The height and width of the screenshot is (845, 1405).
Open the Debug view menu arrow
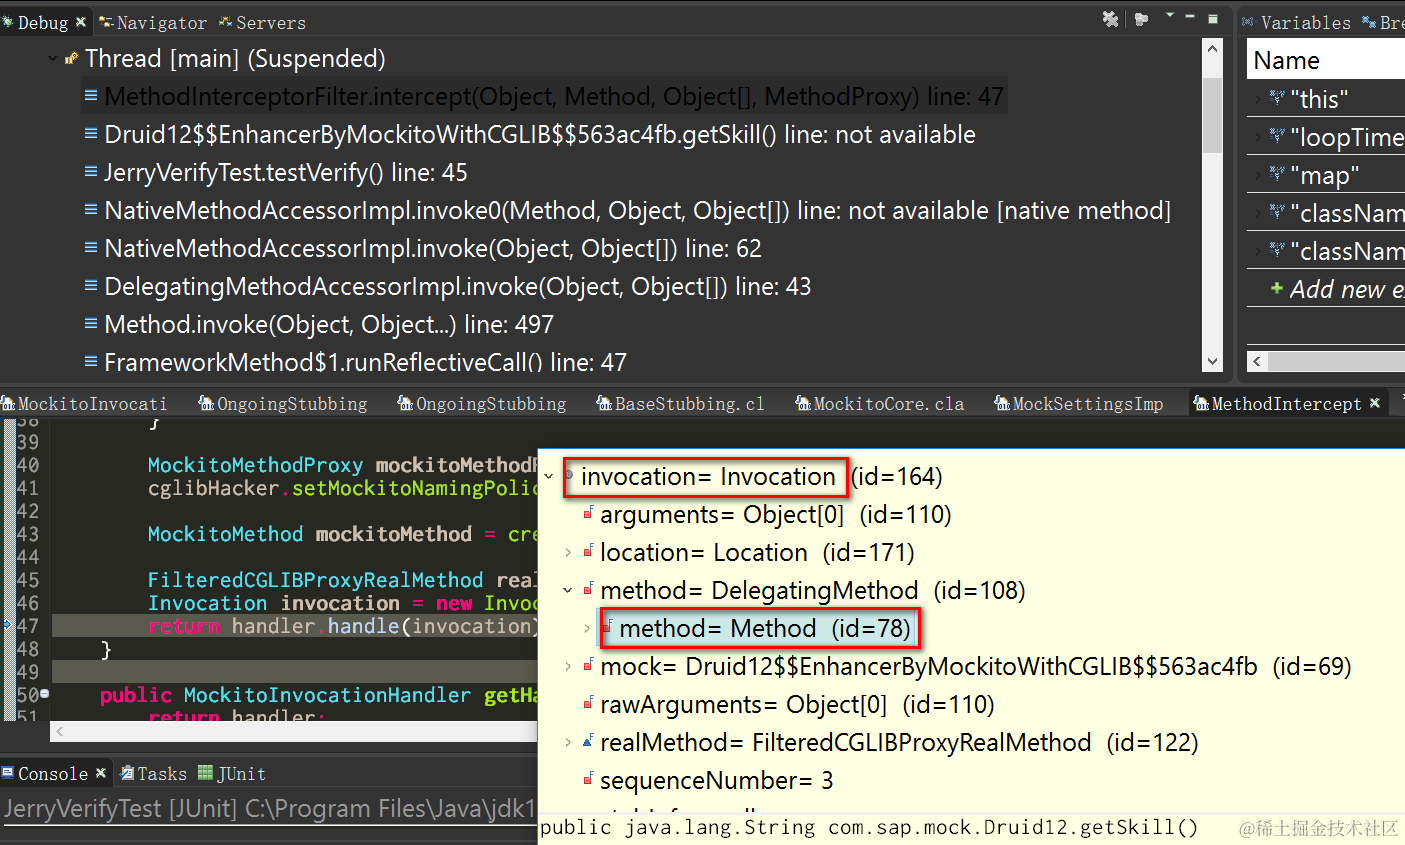pyautogui.click(x=1169, y=16)
